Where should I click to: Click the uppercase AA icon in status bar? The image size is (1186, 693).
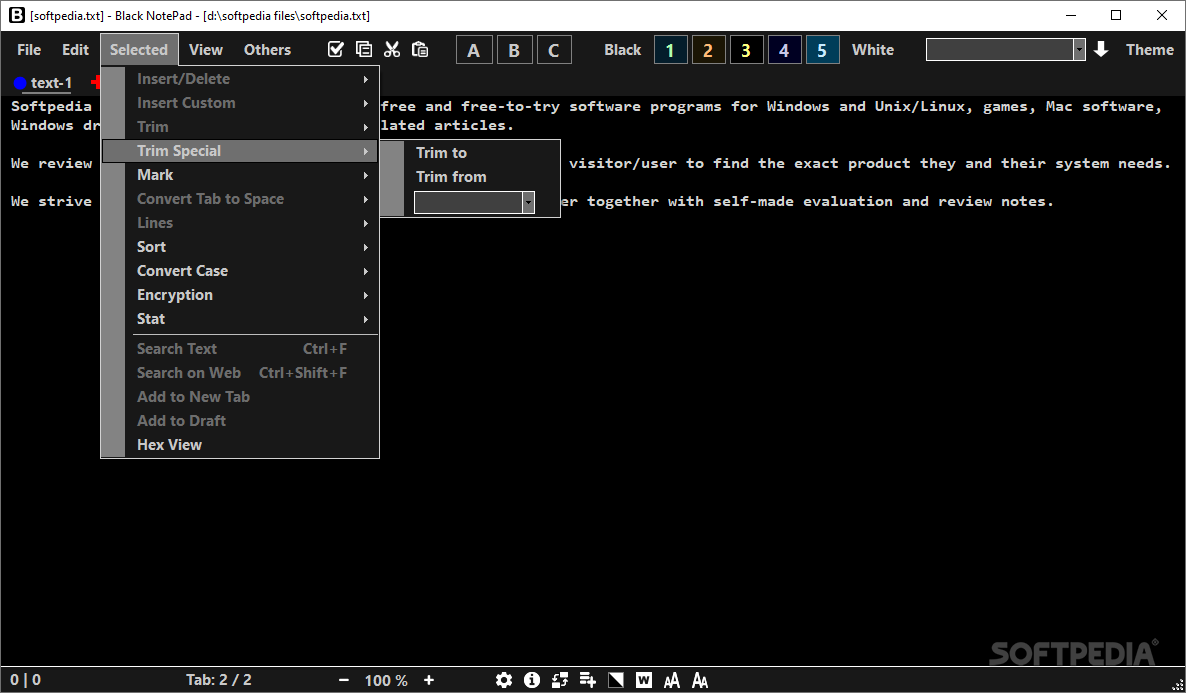click(x=672, y=680)
